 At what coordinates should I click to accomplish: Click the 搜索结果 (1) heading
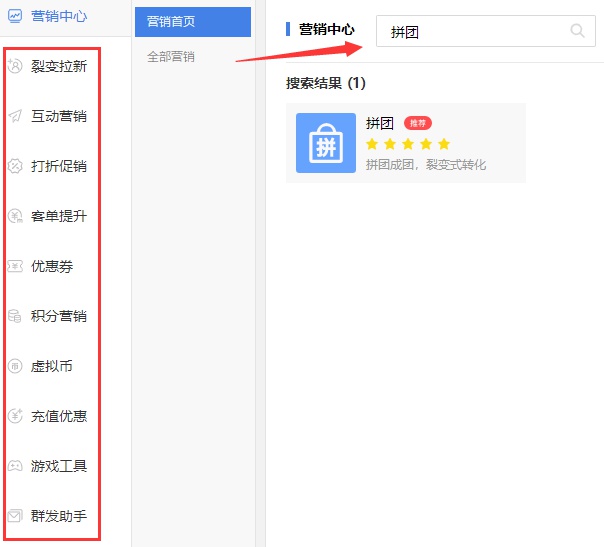[326, 83]
